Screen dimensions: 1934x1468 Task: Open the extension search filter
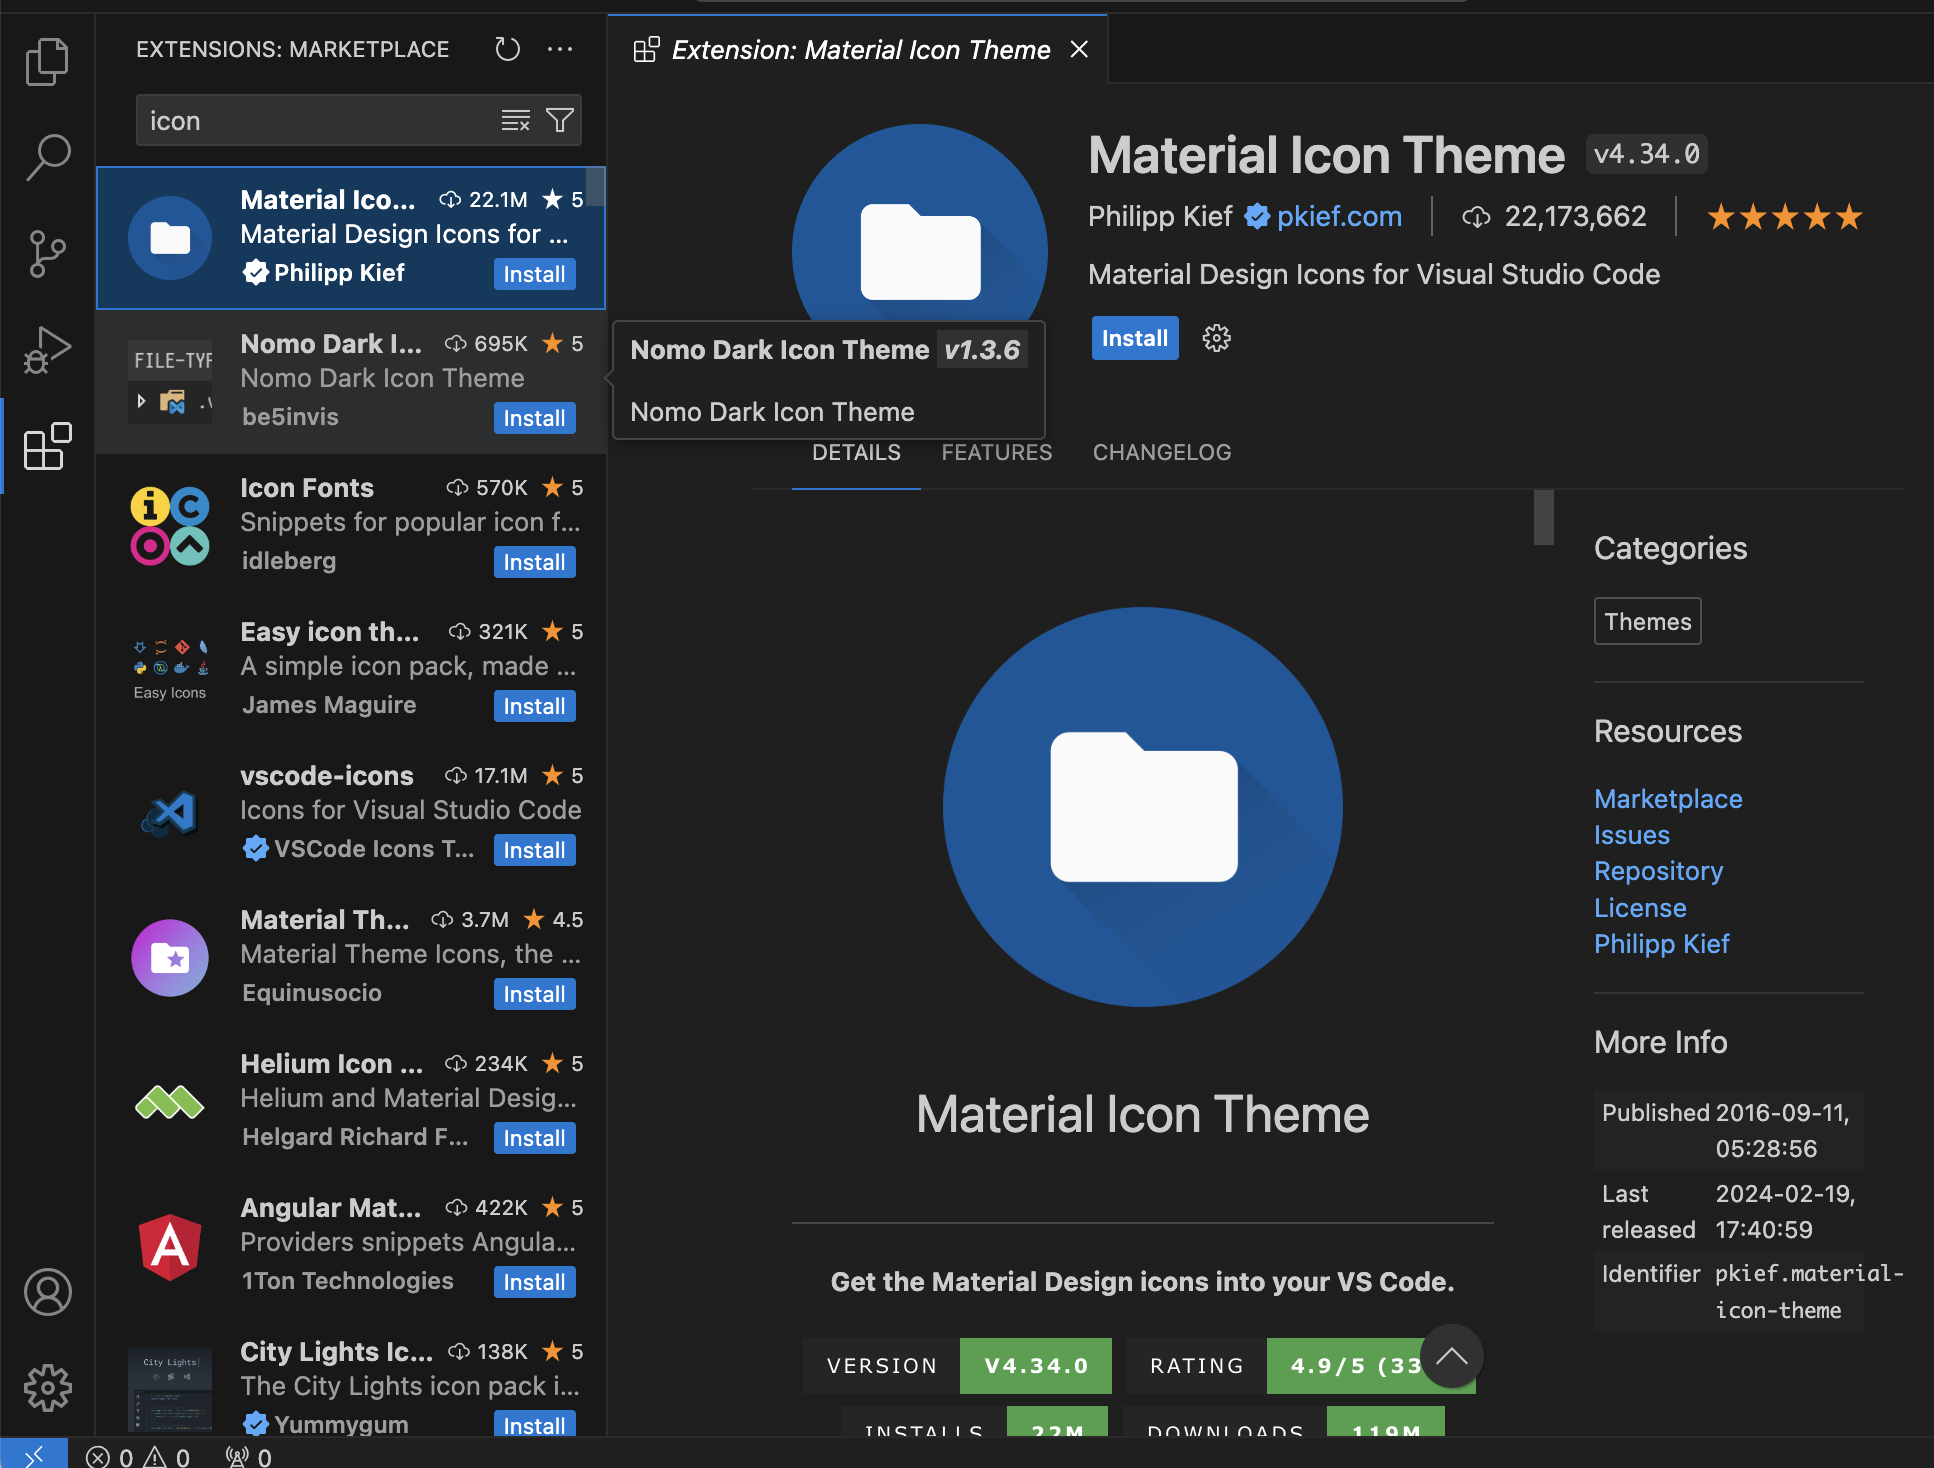point(560,121)
